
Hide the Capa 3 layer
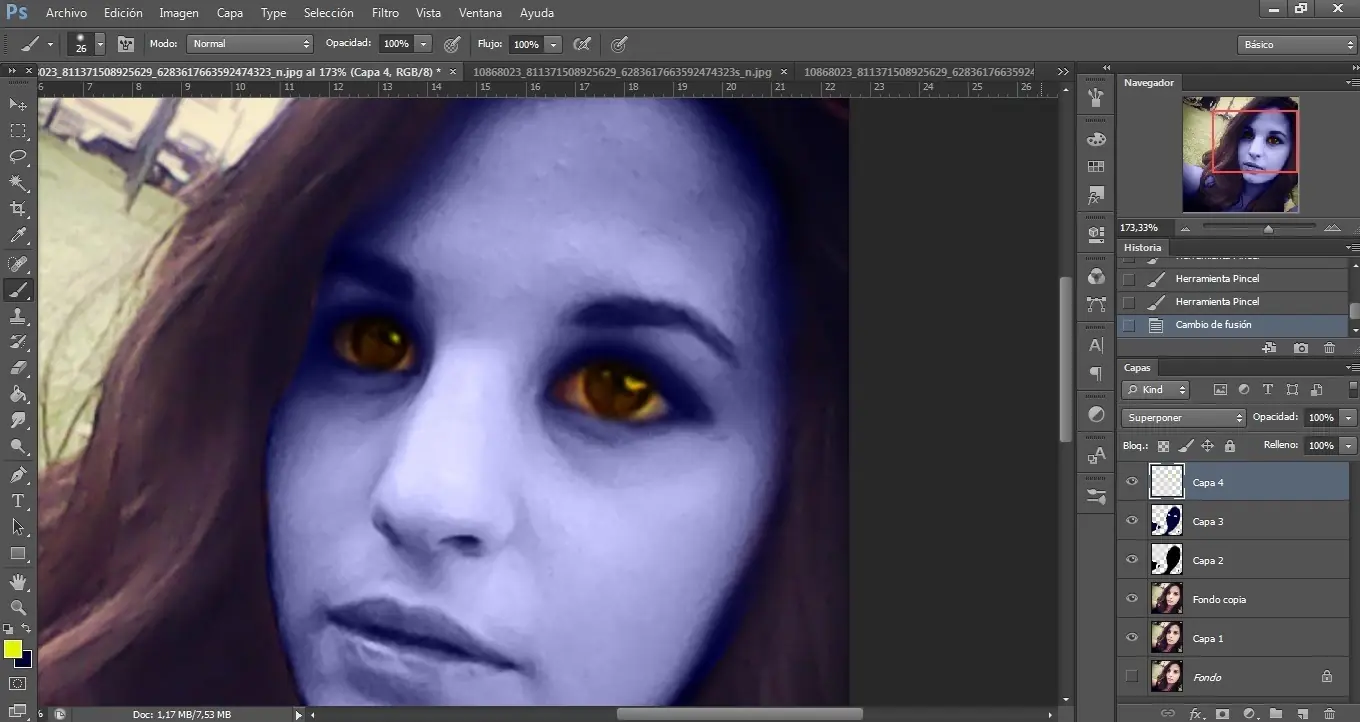pyautogui.click(x=1132, y=521)
